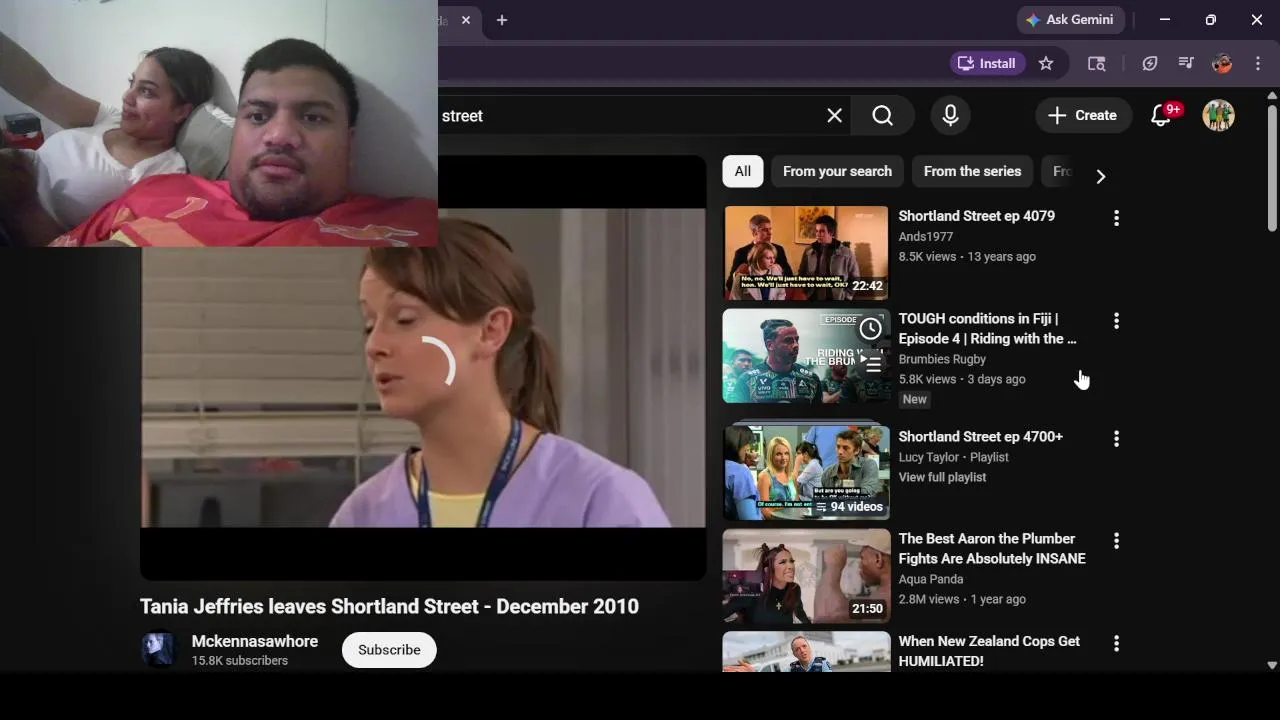Show more filter chips with the right arrow
The width and height of the screenshot is (1280, 720).
click(x=1100, y=176)
